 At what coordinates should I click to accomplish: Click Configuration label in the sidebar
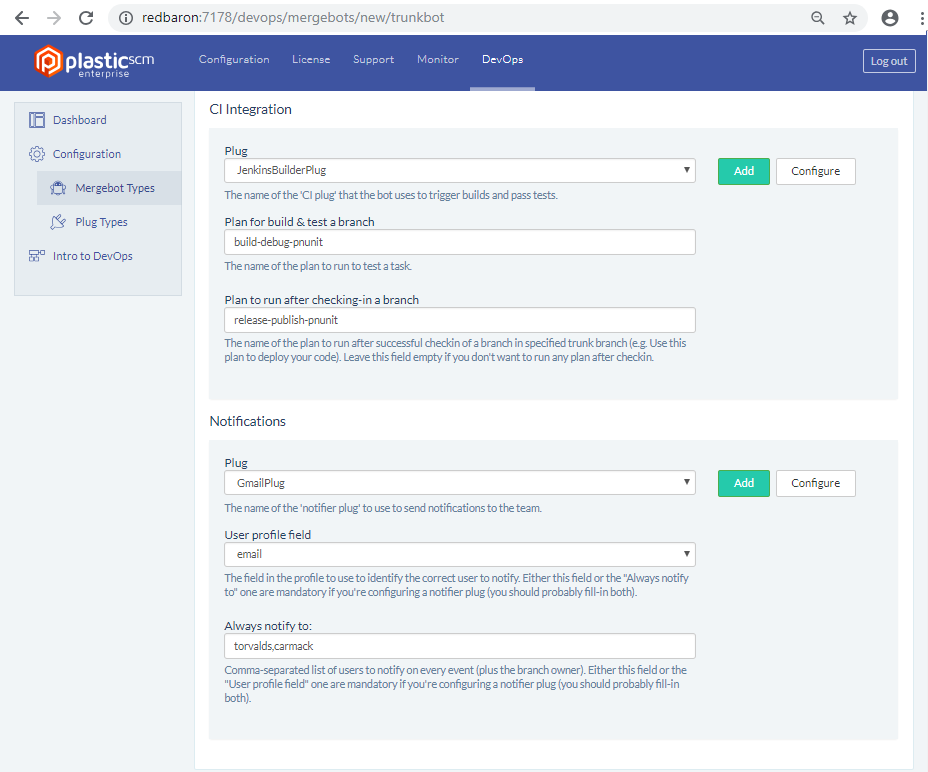click(87, 154)
